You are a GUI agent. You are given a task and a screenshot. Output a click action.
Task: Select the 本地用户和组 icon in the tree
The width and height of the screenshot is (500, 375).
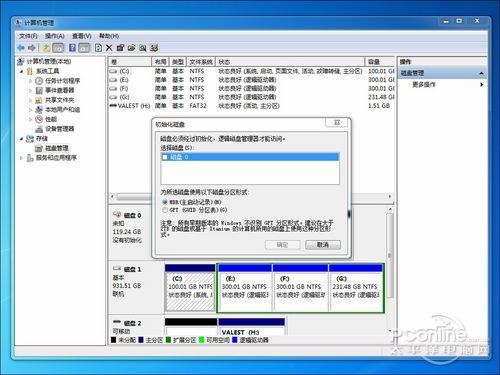pos(39,110)
